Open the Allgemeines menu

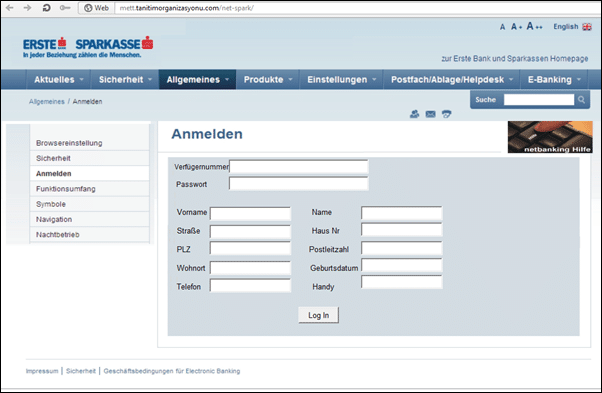[x=197, y=79]
